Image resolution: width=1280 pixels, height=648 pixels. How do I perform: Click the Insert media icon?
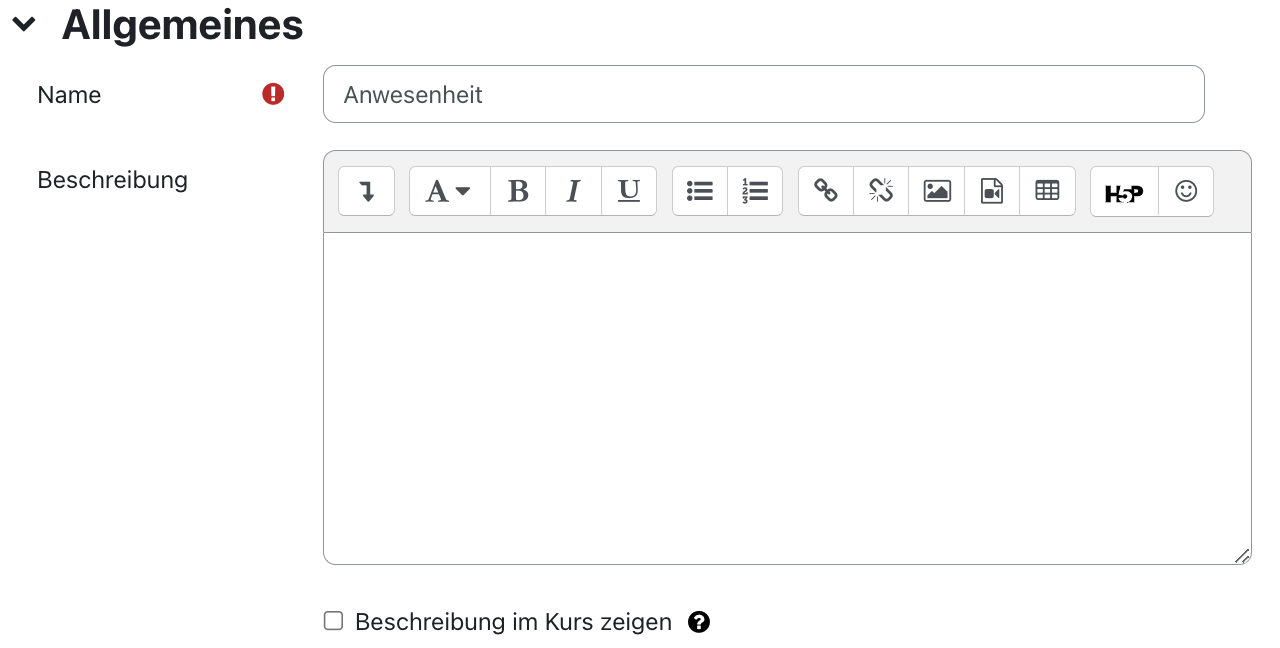pos(991,191)
